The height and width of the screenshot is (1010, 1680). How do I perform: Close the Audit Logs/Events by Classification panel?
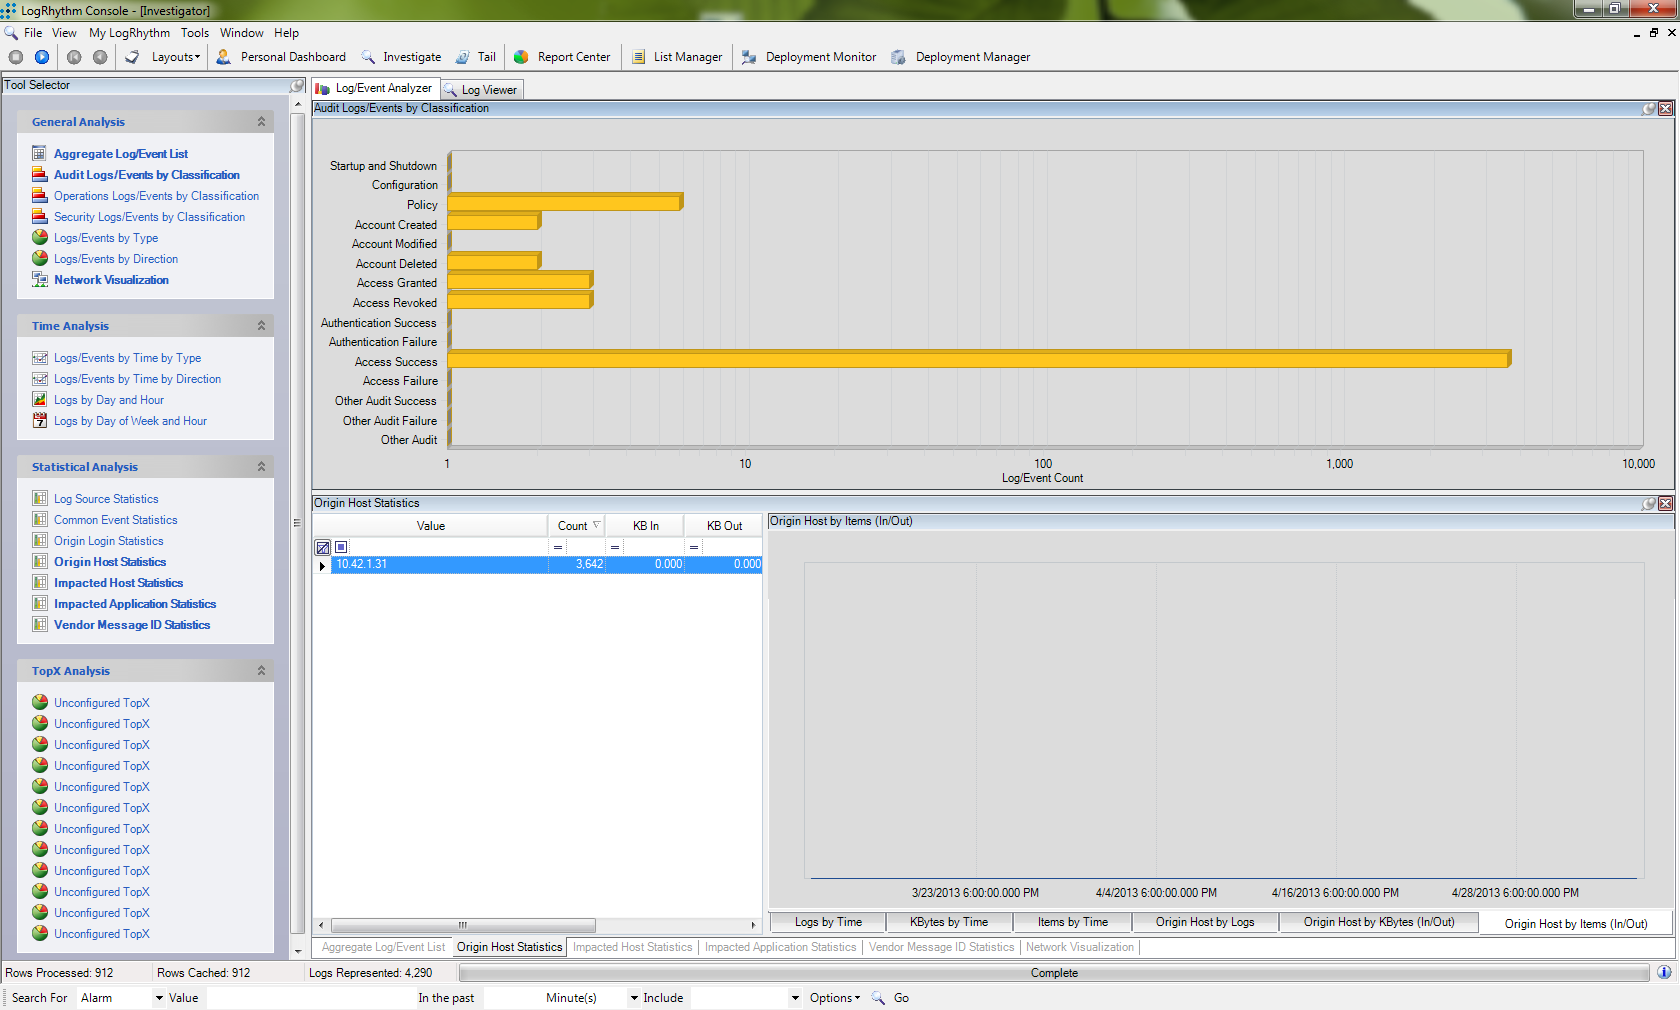[1666, 108]
